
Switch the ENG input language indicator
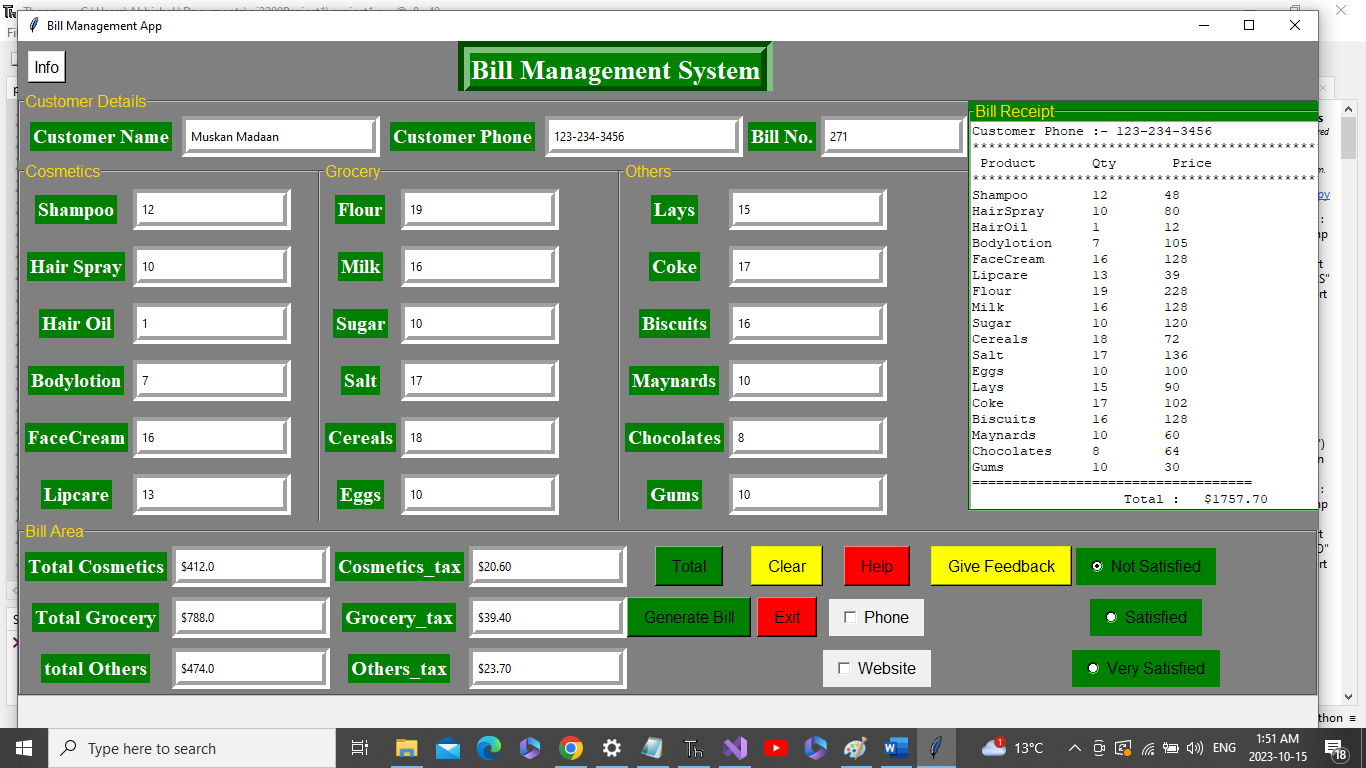[1224, 747]
